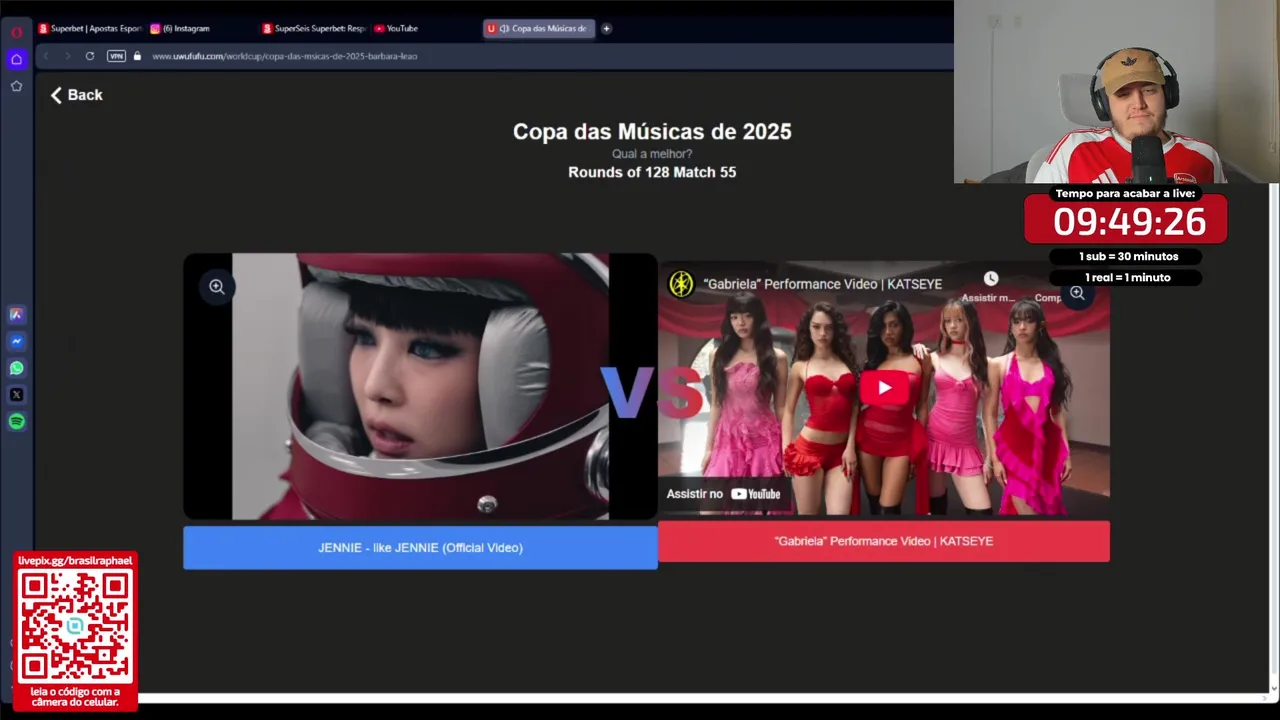This screenshot has height=720, width=1280.
Task: Open Aria AI icon in Opera sidebar
Action: 16,314
